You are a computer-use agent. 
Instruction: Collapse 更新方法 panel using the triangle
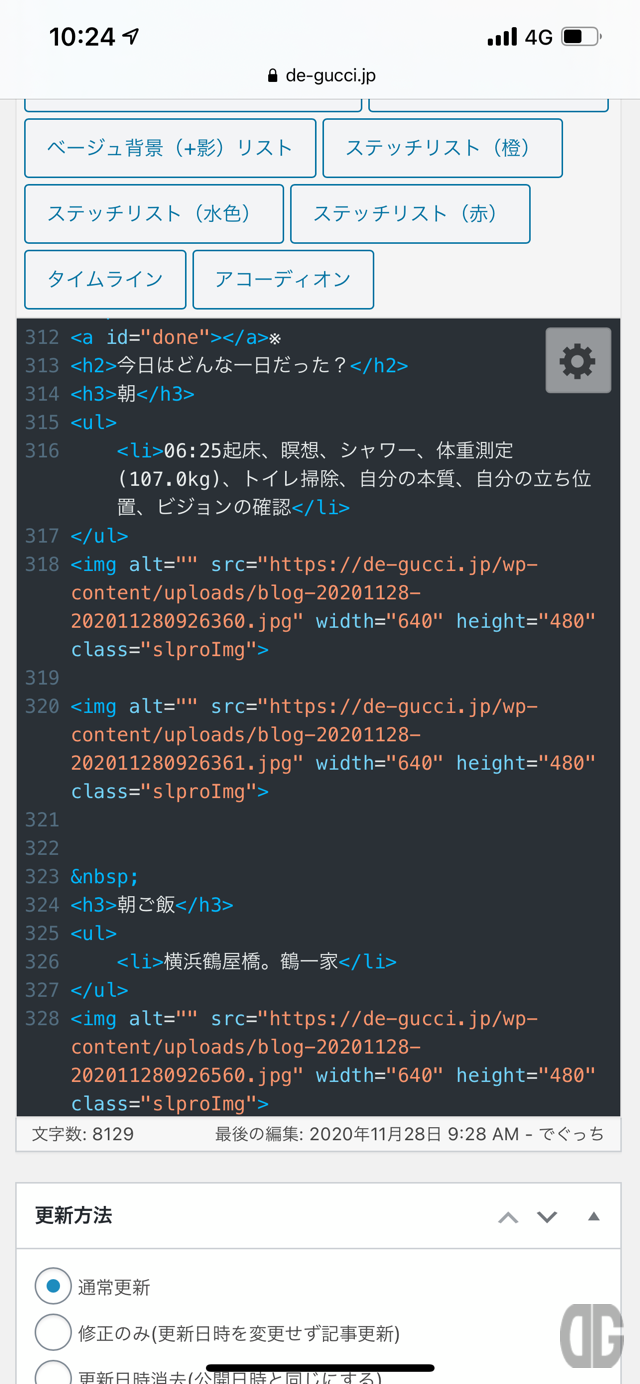click(594, 1216)
